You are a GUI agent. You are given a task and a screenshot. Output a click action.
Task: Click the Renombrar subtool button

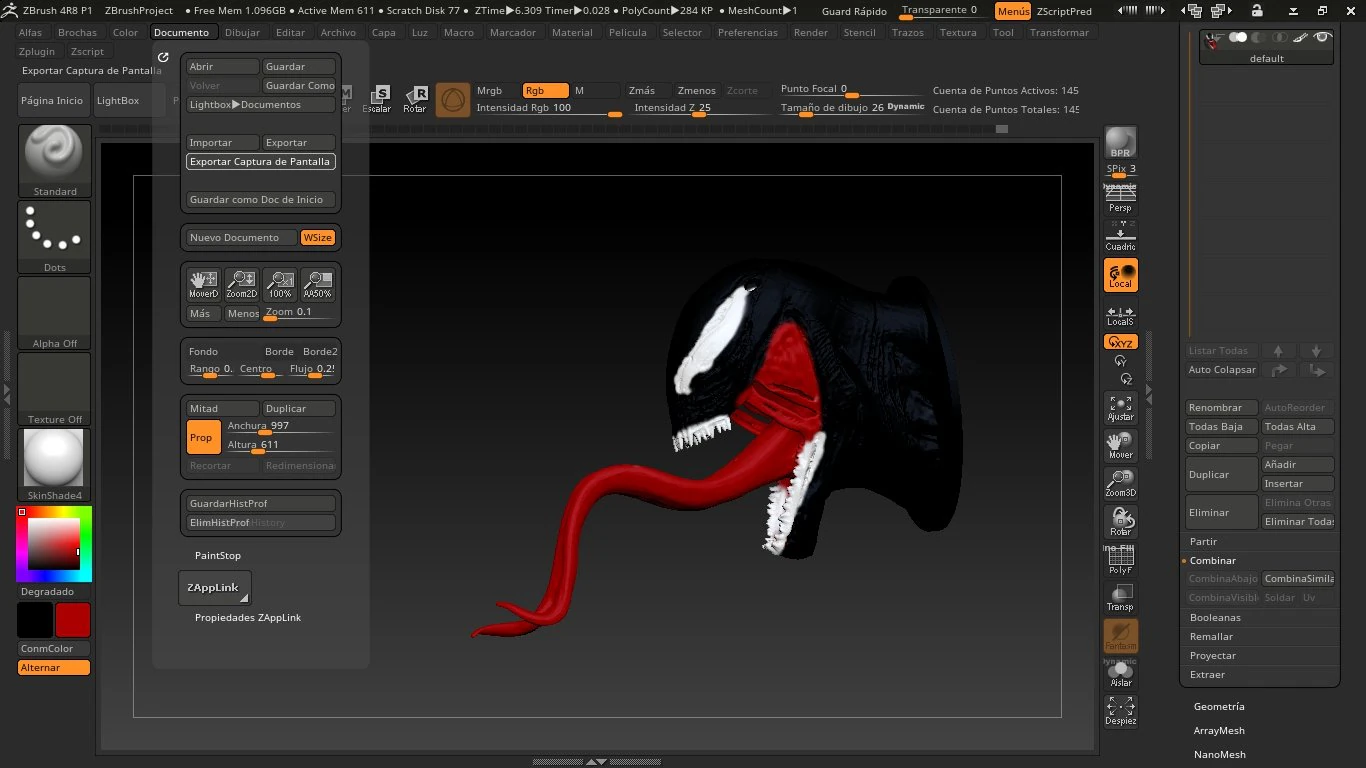point(1221,407)
